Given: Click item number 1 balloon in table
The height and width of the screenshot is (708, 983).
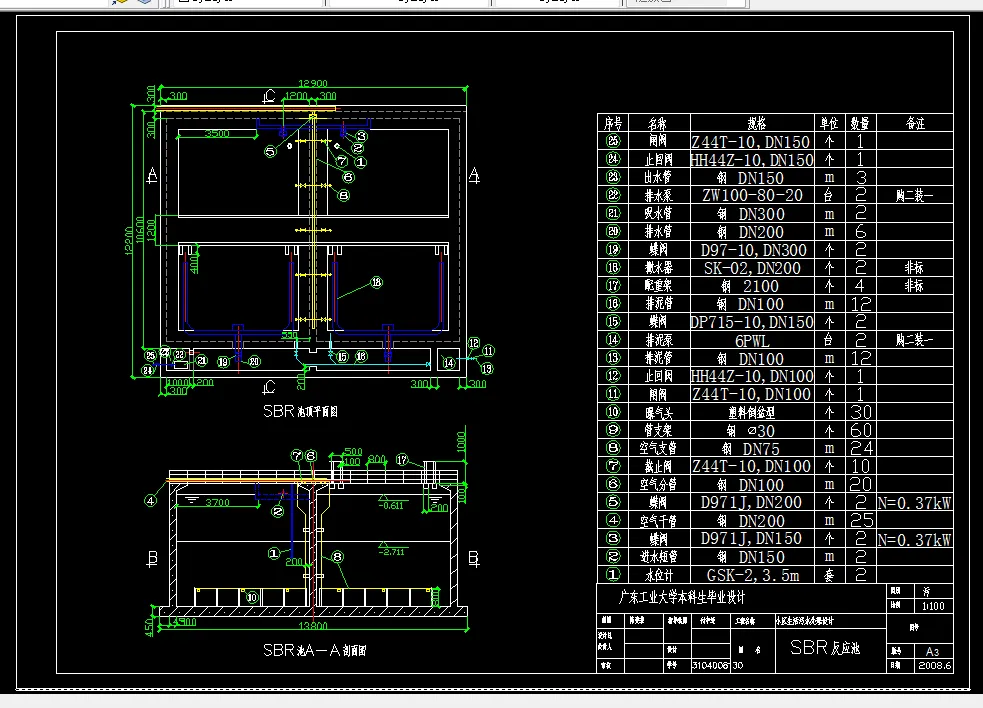Looking at the screenshot, I should [x=613, y=574].
